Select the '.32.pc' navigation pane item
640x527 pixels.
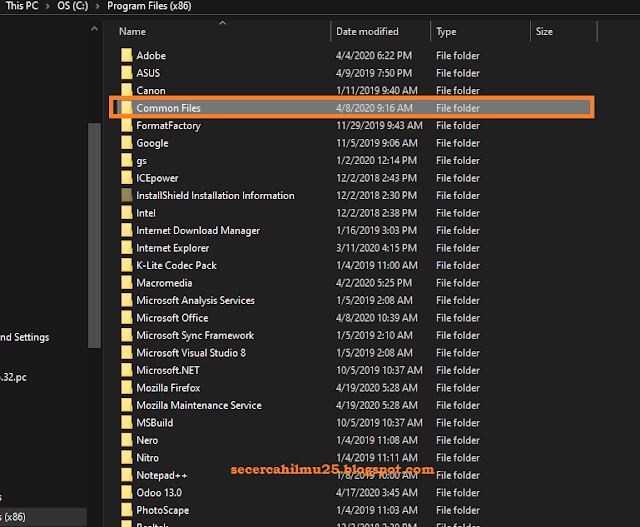click(13, 377)
